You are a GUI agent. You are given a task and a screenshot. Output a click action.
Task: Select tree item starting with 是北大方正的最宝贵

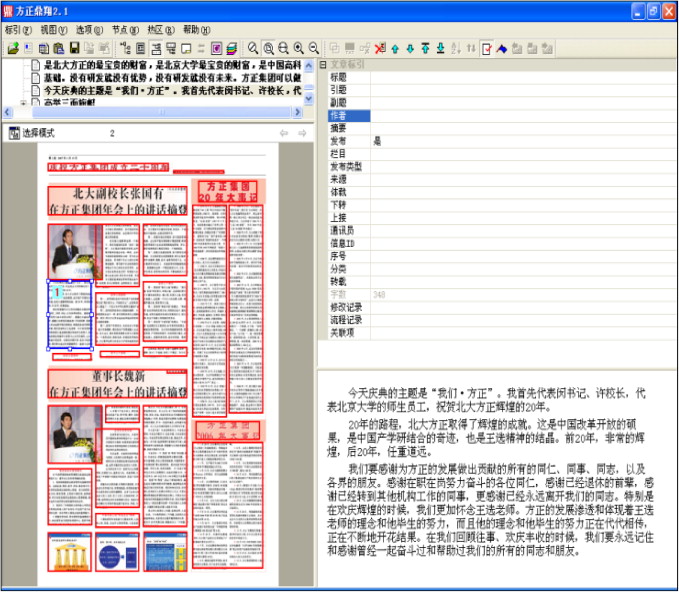172,65
